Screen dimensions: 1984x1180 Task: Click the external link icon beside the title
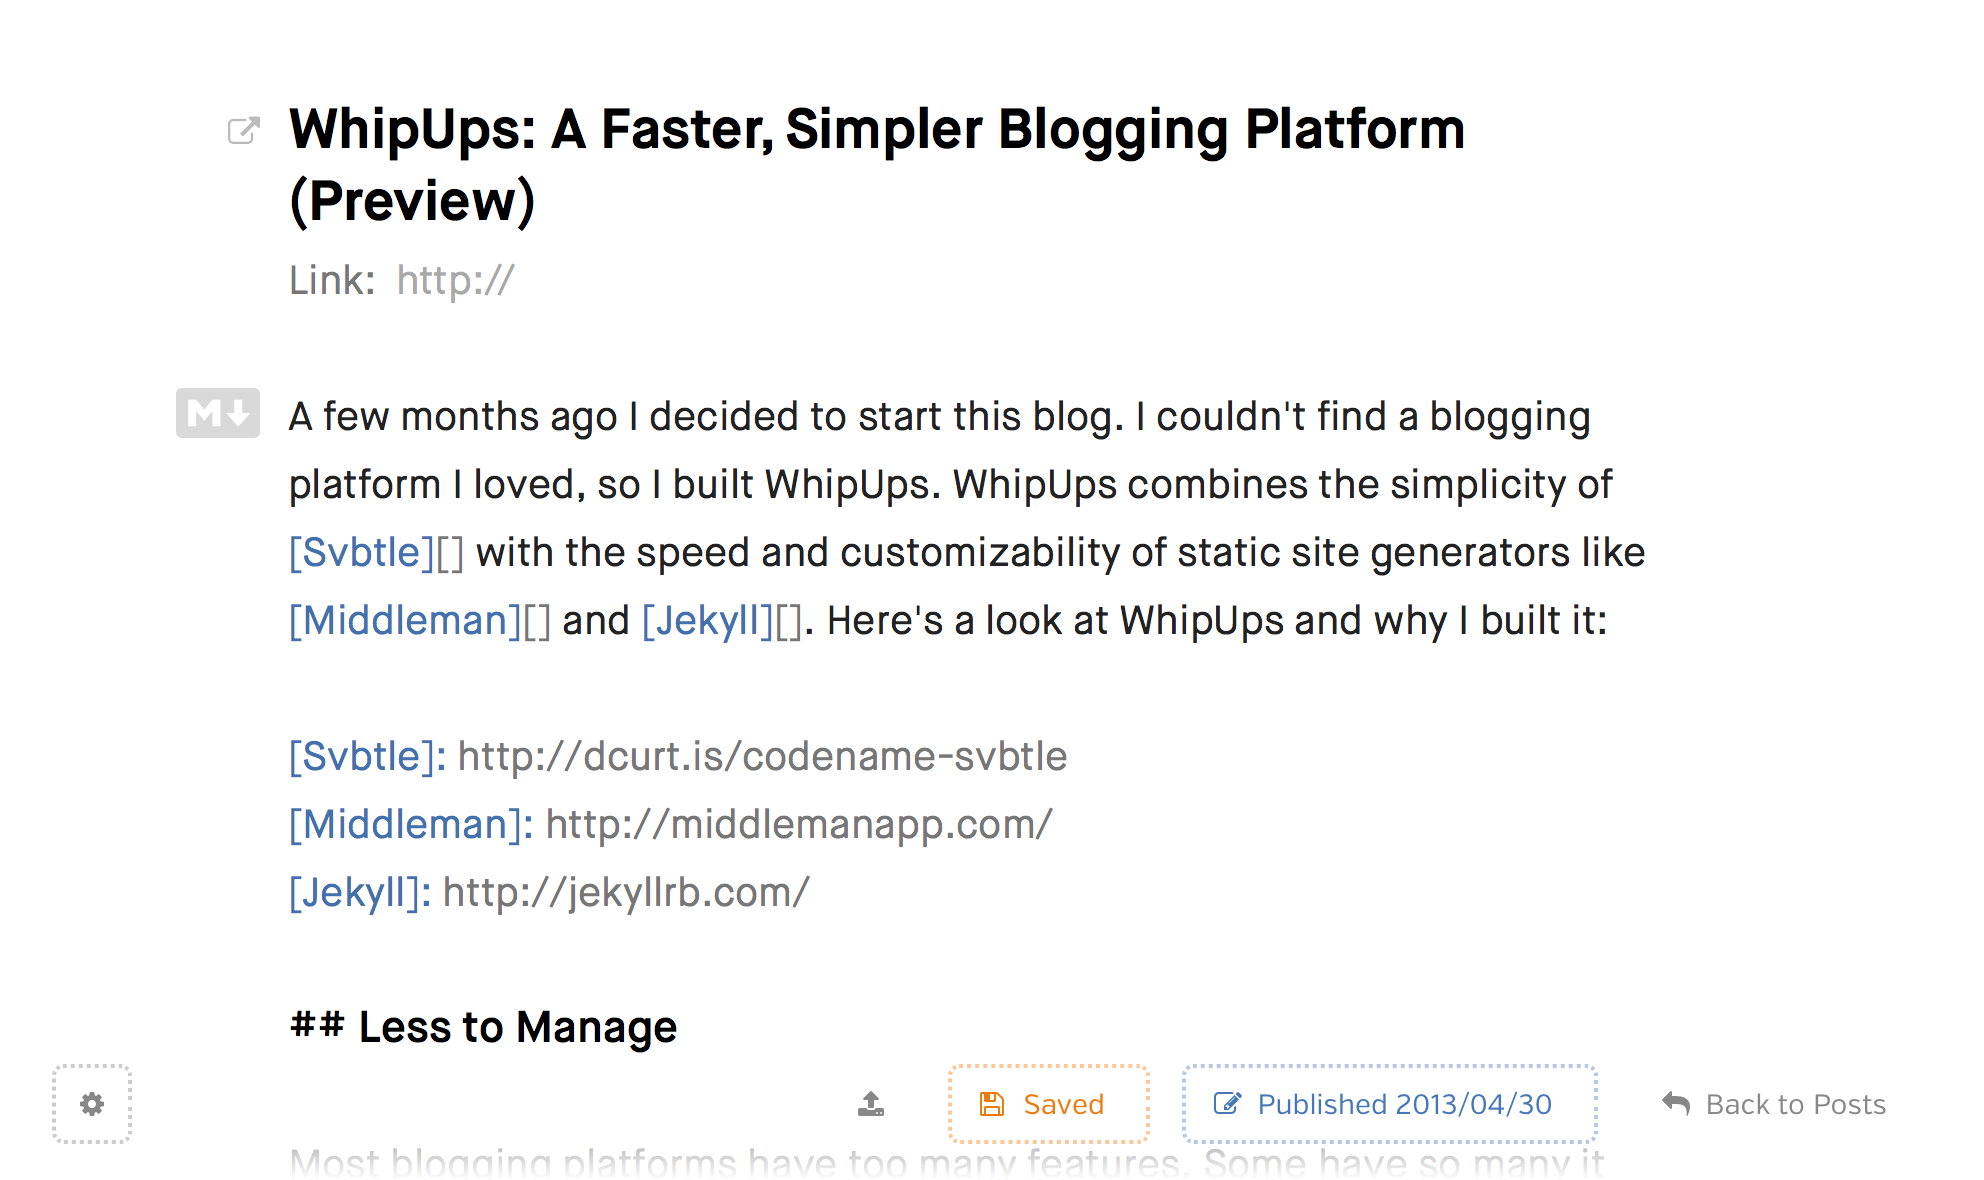tap(243, 130)
